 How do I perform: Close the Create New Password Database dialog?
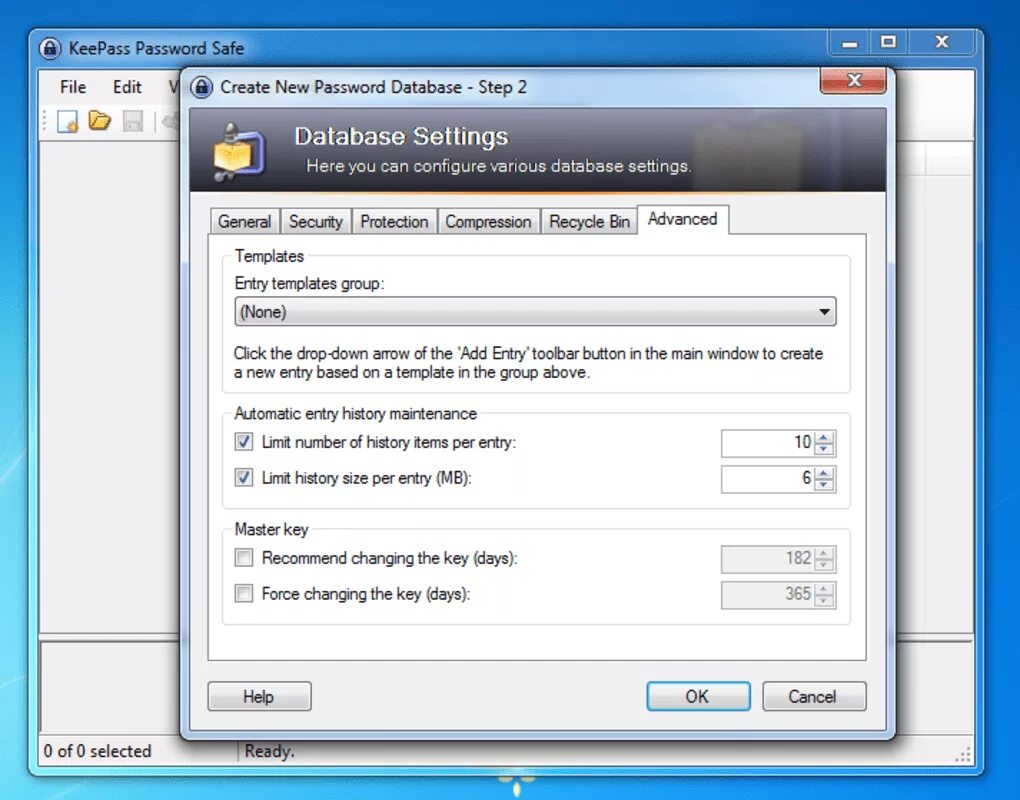(853, 81)
